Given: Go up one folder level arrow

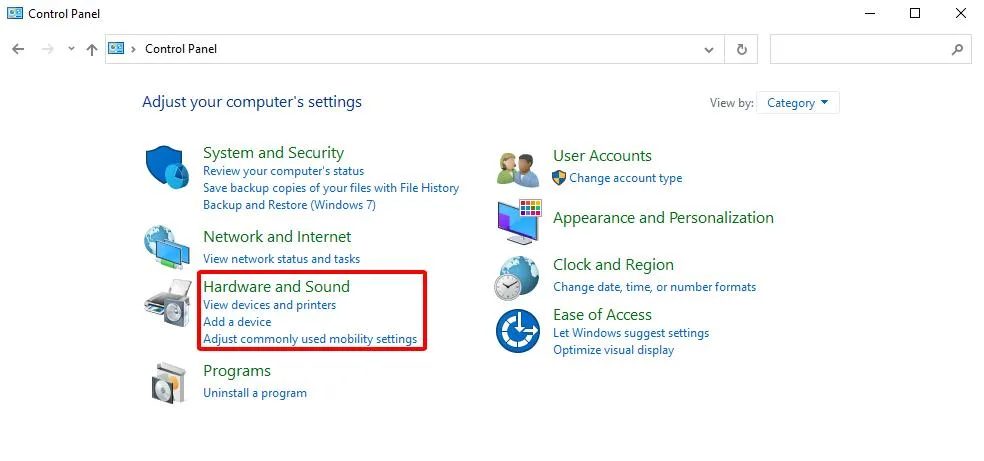Looking at the screenshot, I should pyautogui.click(x=92, y=49).
